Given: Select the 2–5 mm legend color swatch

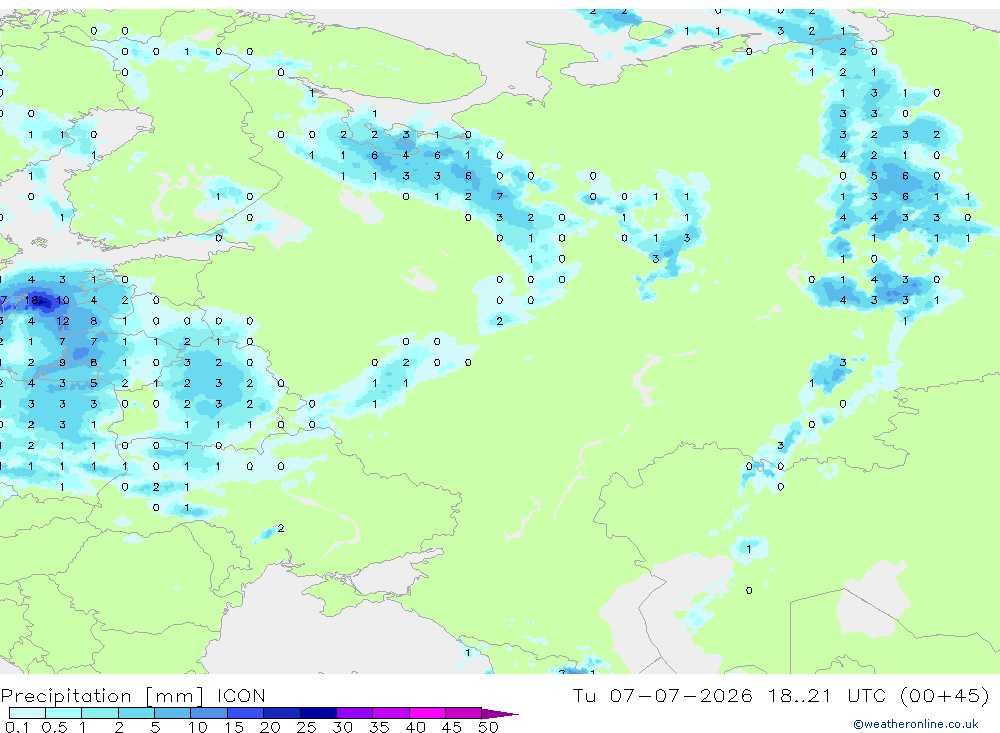Looking at the screenshot, I should pos(136,713).
